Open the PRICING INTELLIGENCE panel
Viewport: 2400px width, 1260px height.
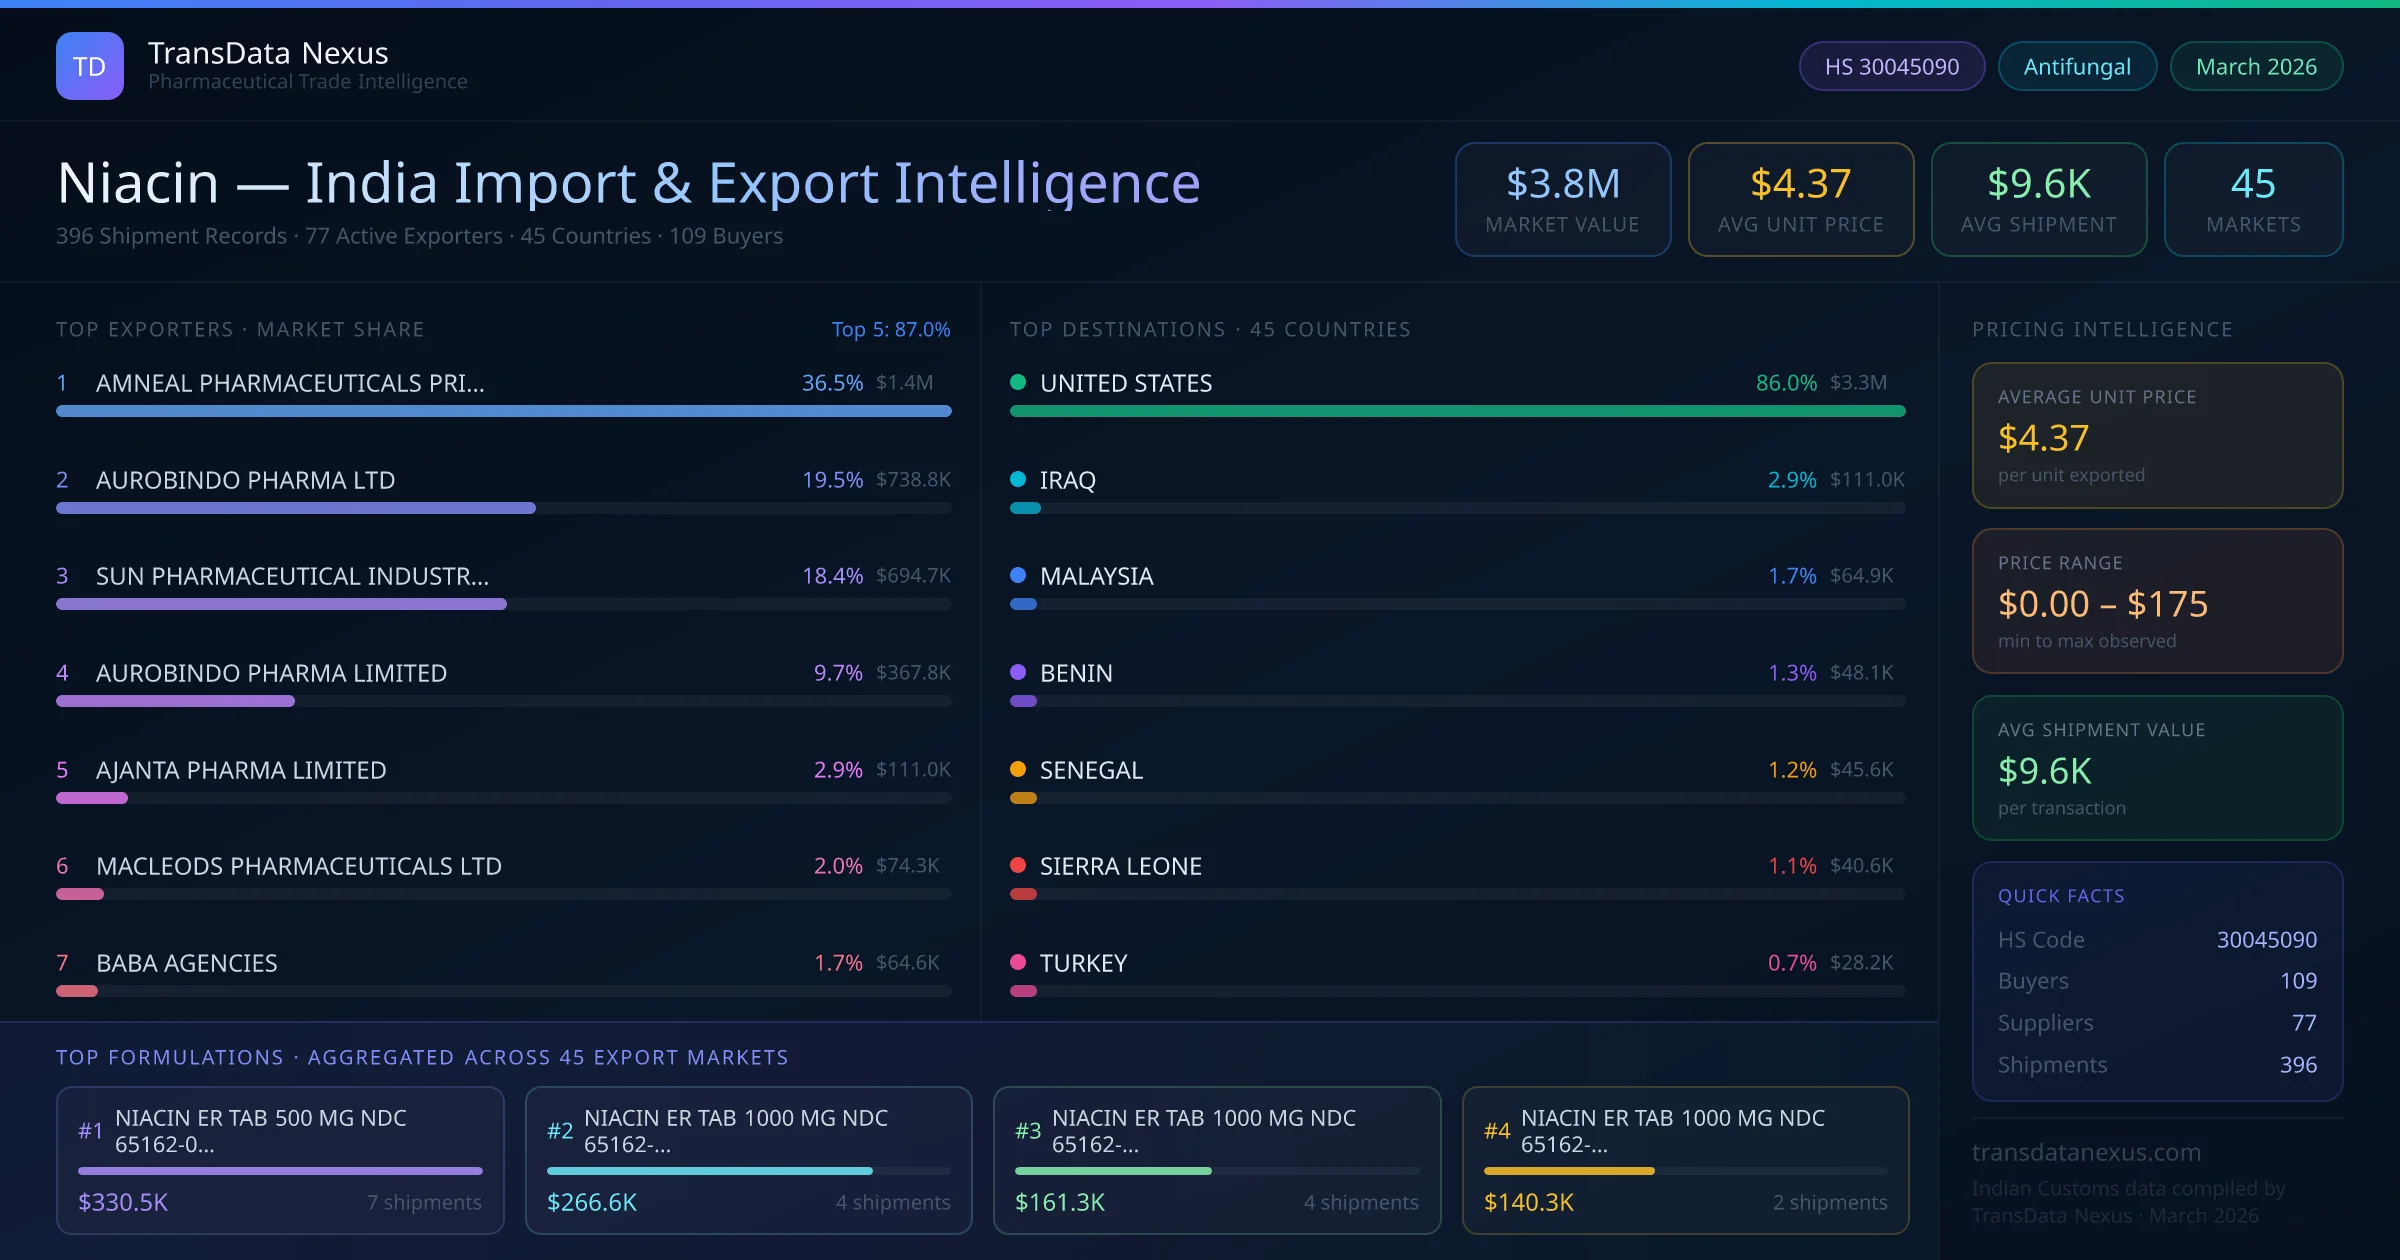pyautogui.click(x=2102, y=329)
